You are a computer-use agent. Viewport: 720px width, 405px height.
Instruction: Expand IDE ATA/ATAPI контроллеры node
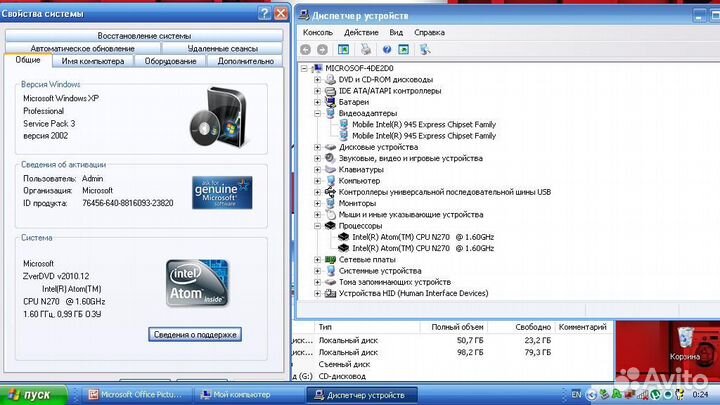317,91
